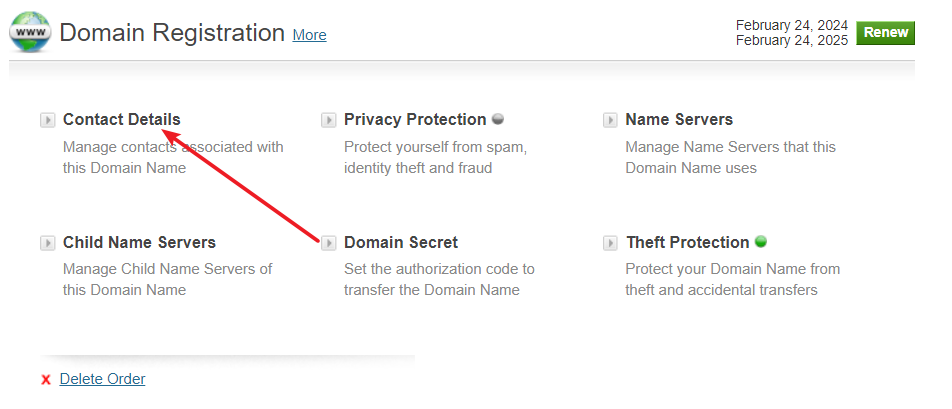Expand the Theft Protection arrow
This screenshot has width=952, height=409.
click(x=610, y=243)
